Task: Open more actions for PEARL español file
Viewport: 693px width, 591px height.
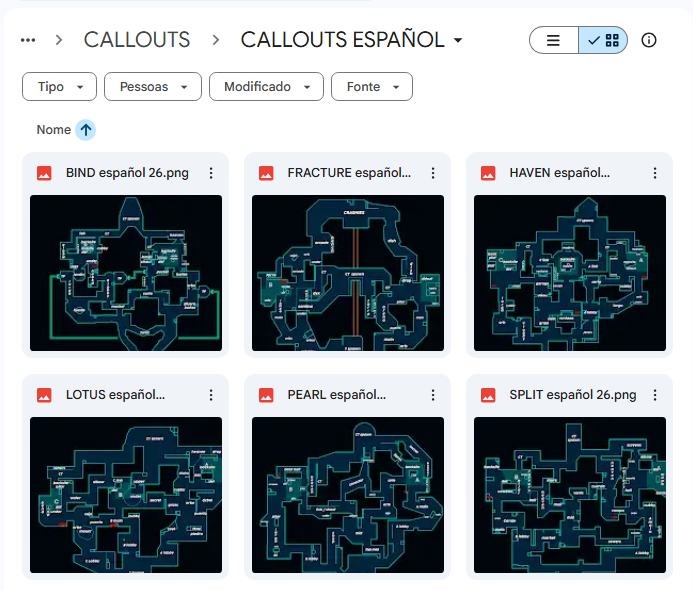Action: point(433,395)
